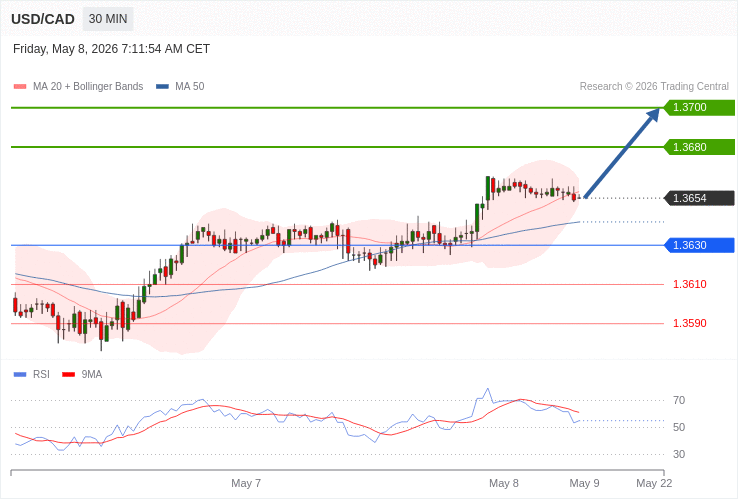
Task: Click the red 1.3590 support label
Action: (x=690, y=323)
